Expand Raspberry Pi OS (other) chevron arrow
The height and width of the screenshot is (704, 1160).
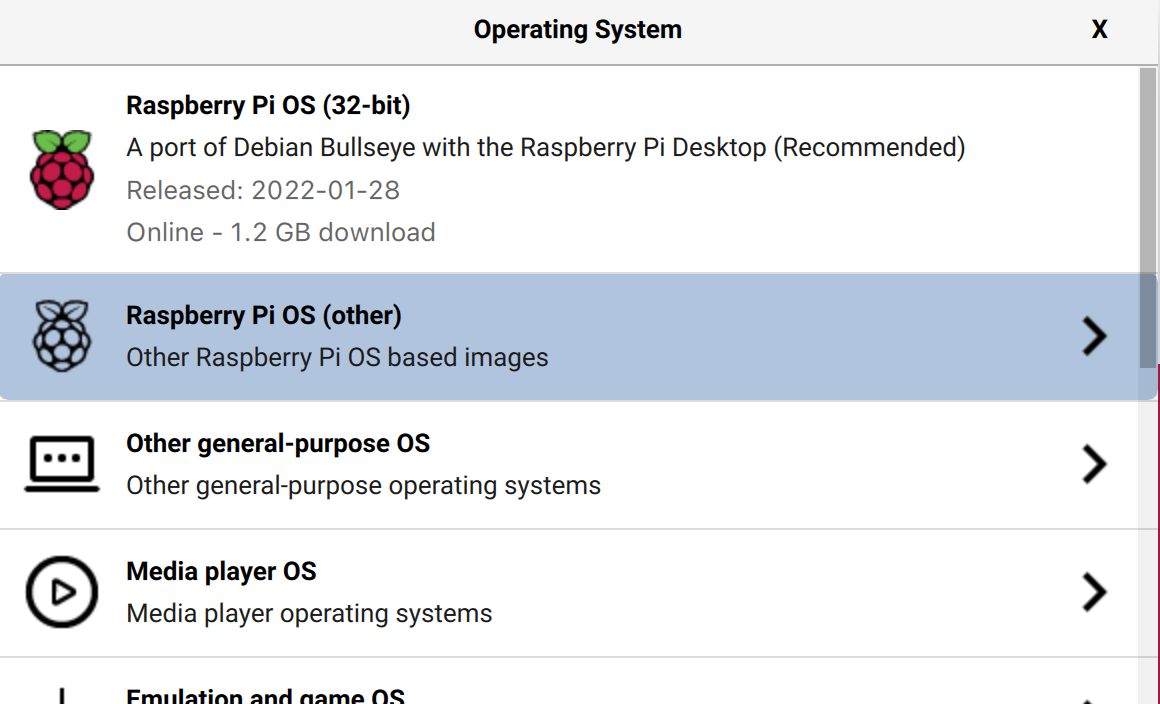coord(1094,336)
